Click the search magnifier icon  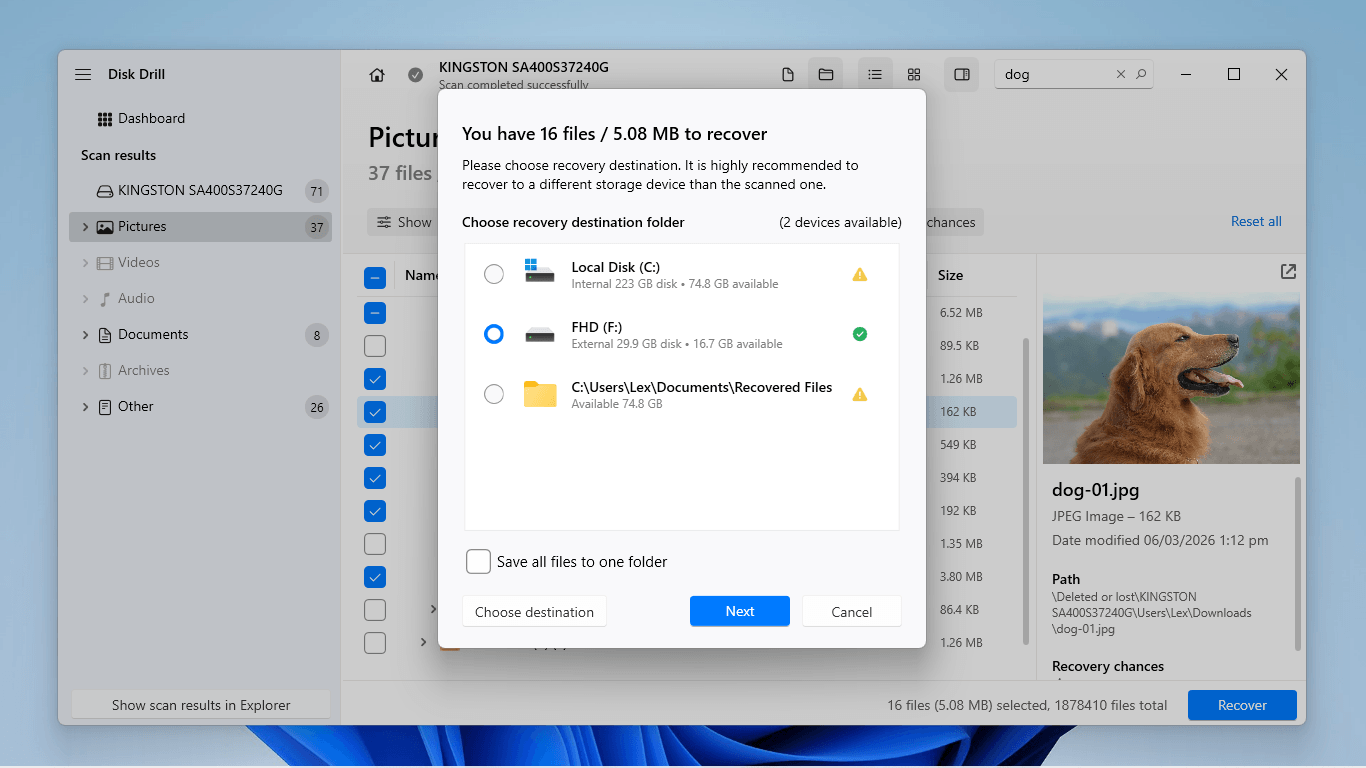pos(1141,75)
